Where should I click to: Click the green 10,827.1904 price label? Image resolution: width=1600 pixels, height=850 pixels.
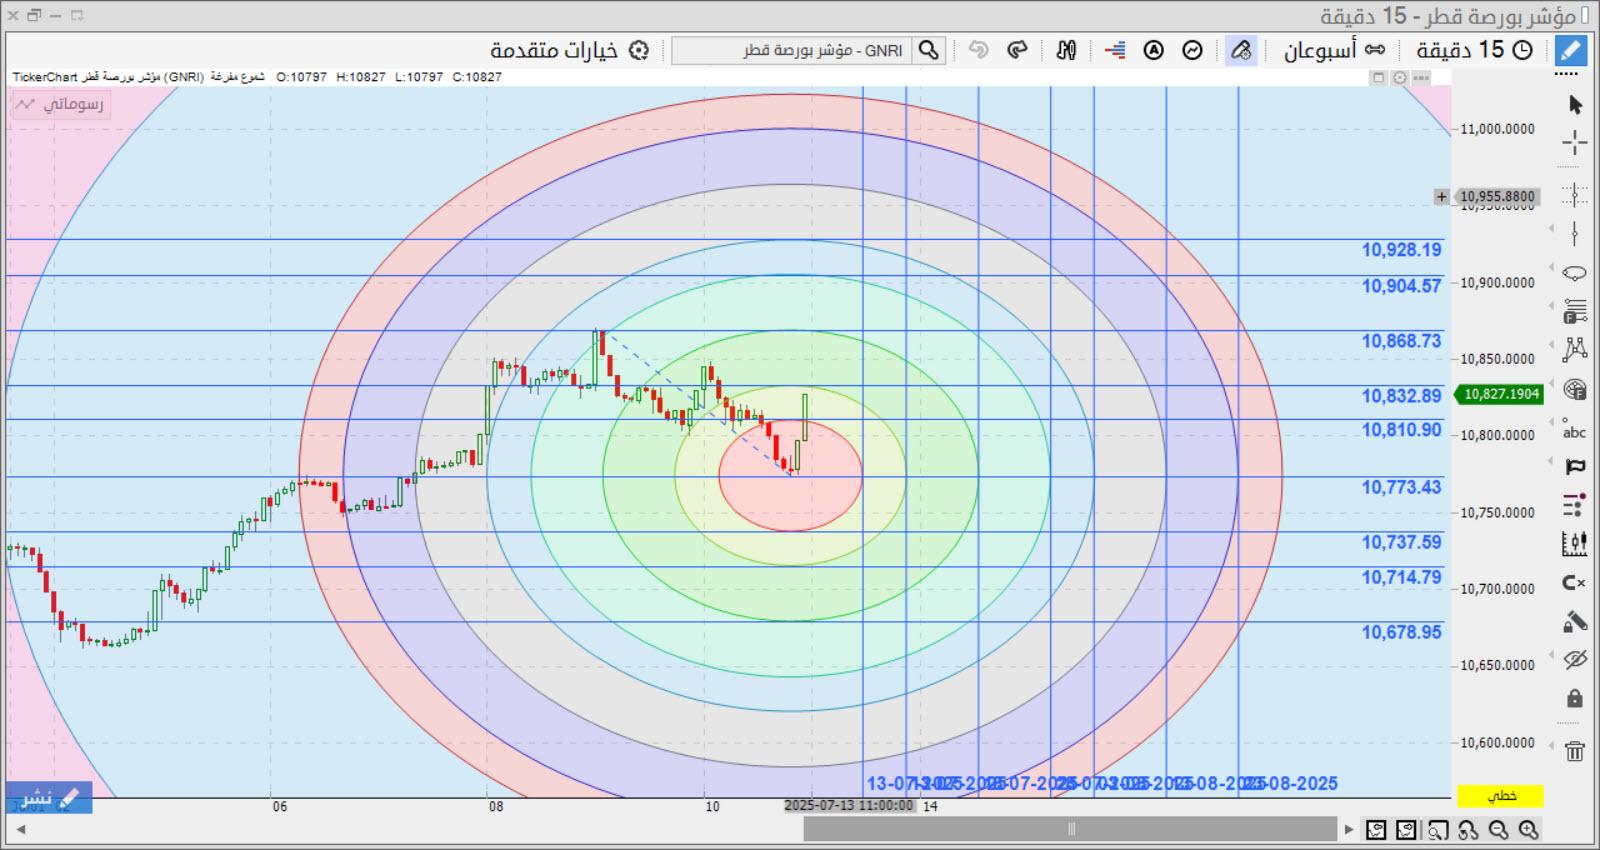click(x=1501, y=394)
